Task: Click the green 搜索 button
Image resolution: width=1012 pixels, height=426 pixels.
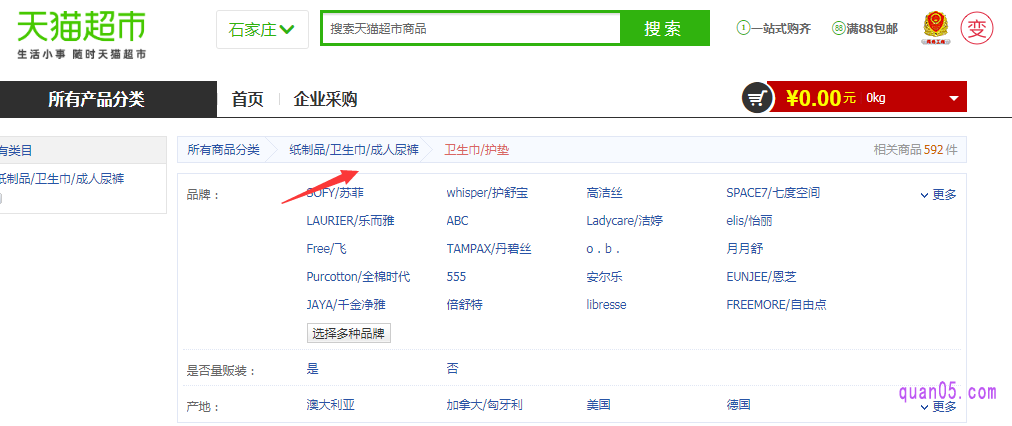Action: click(663, 28)
